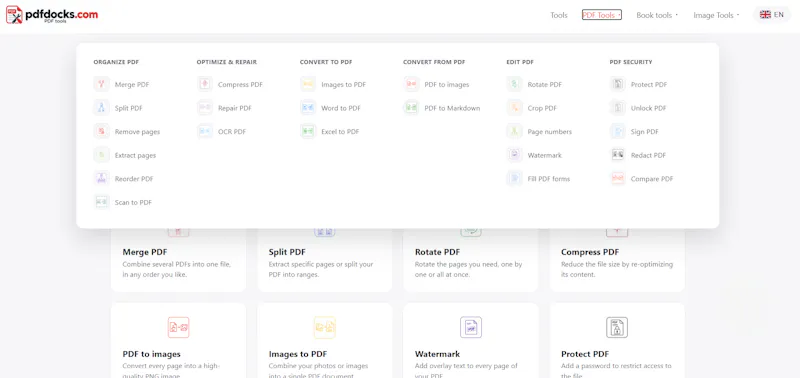Choose Merge PDF label in the menu
Image resolution: width=800 pixels, height=378 pixels.
coord(132,85)
